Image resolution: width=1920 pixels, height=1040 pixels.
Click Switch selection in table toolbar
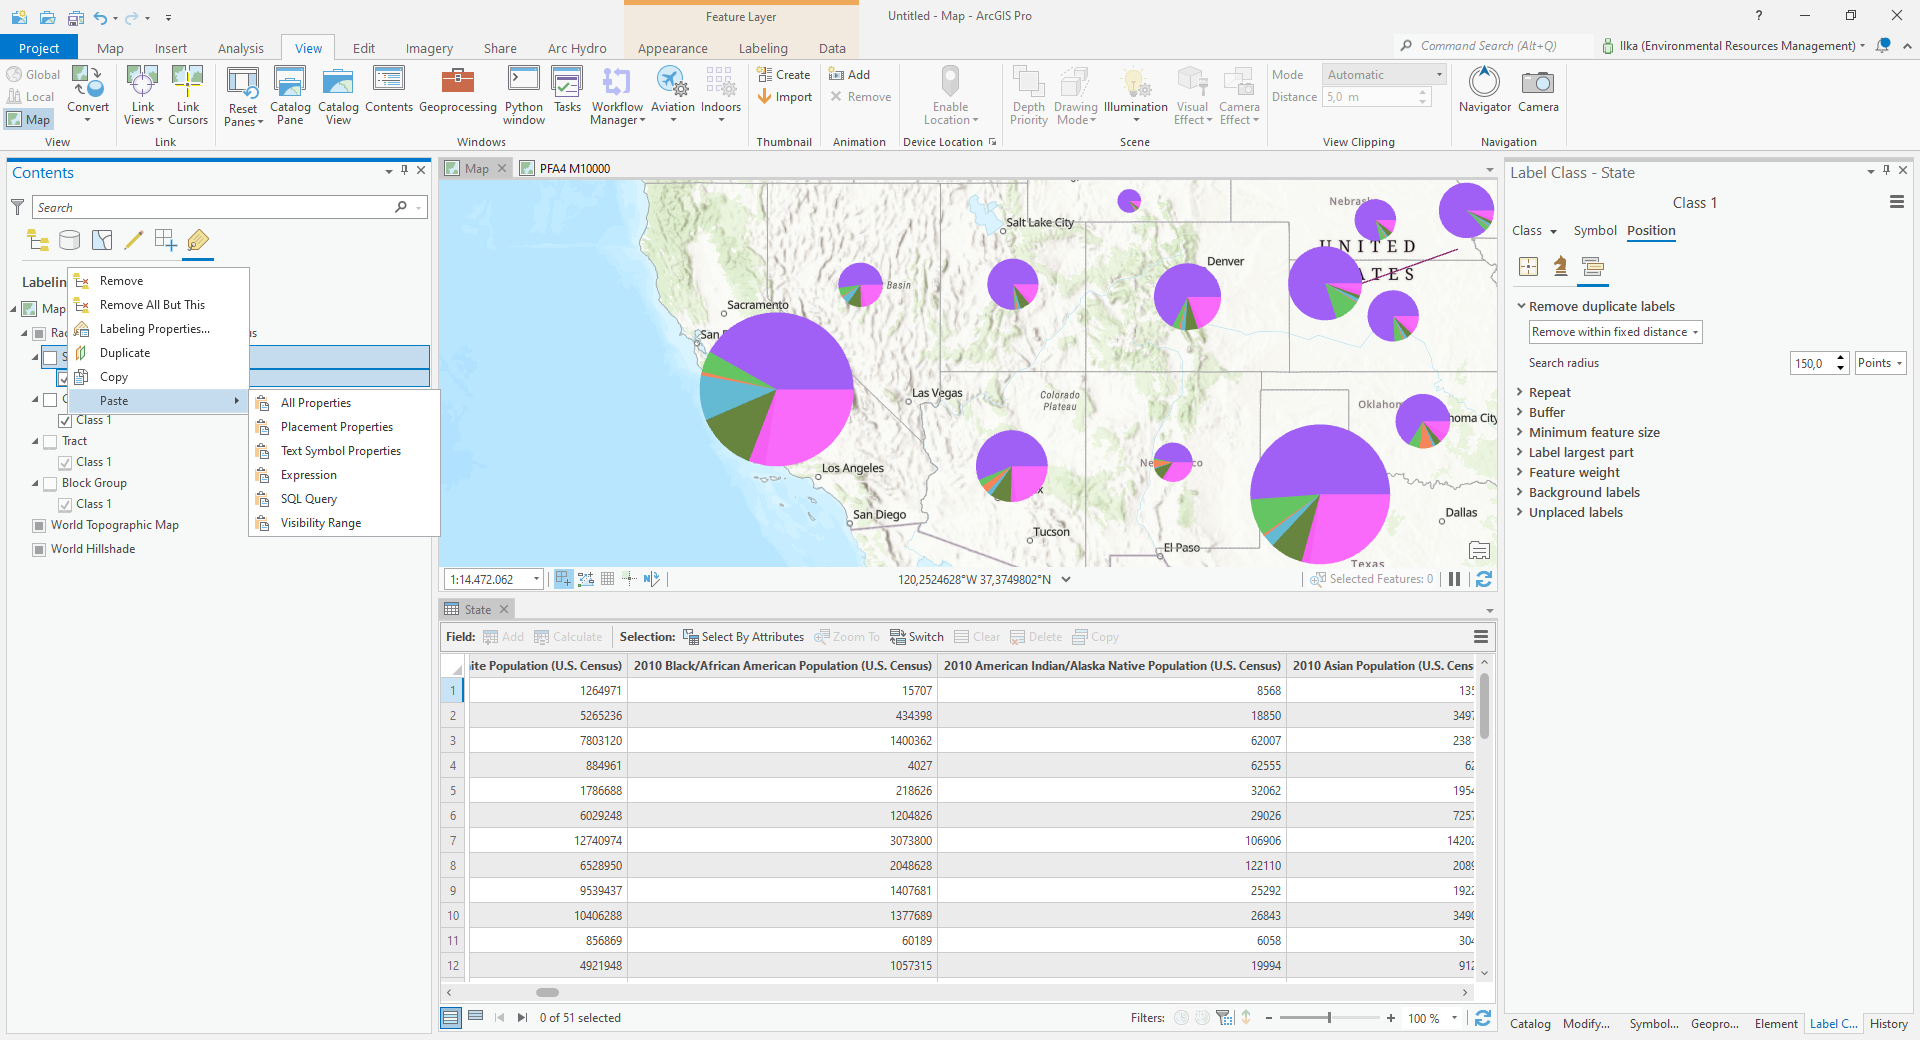916,637
